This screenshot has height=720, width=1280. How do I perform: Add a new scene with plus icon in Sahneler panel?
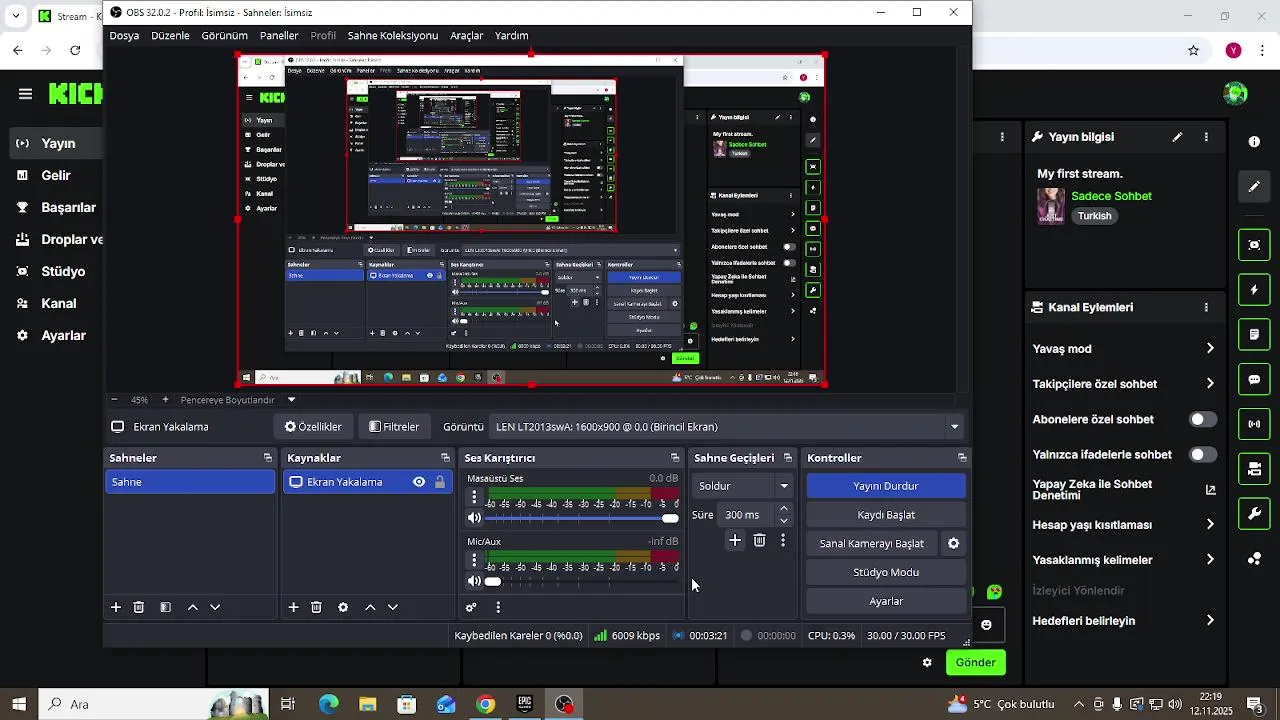coord(116,607)
